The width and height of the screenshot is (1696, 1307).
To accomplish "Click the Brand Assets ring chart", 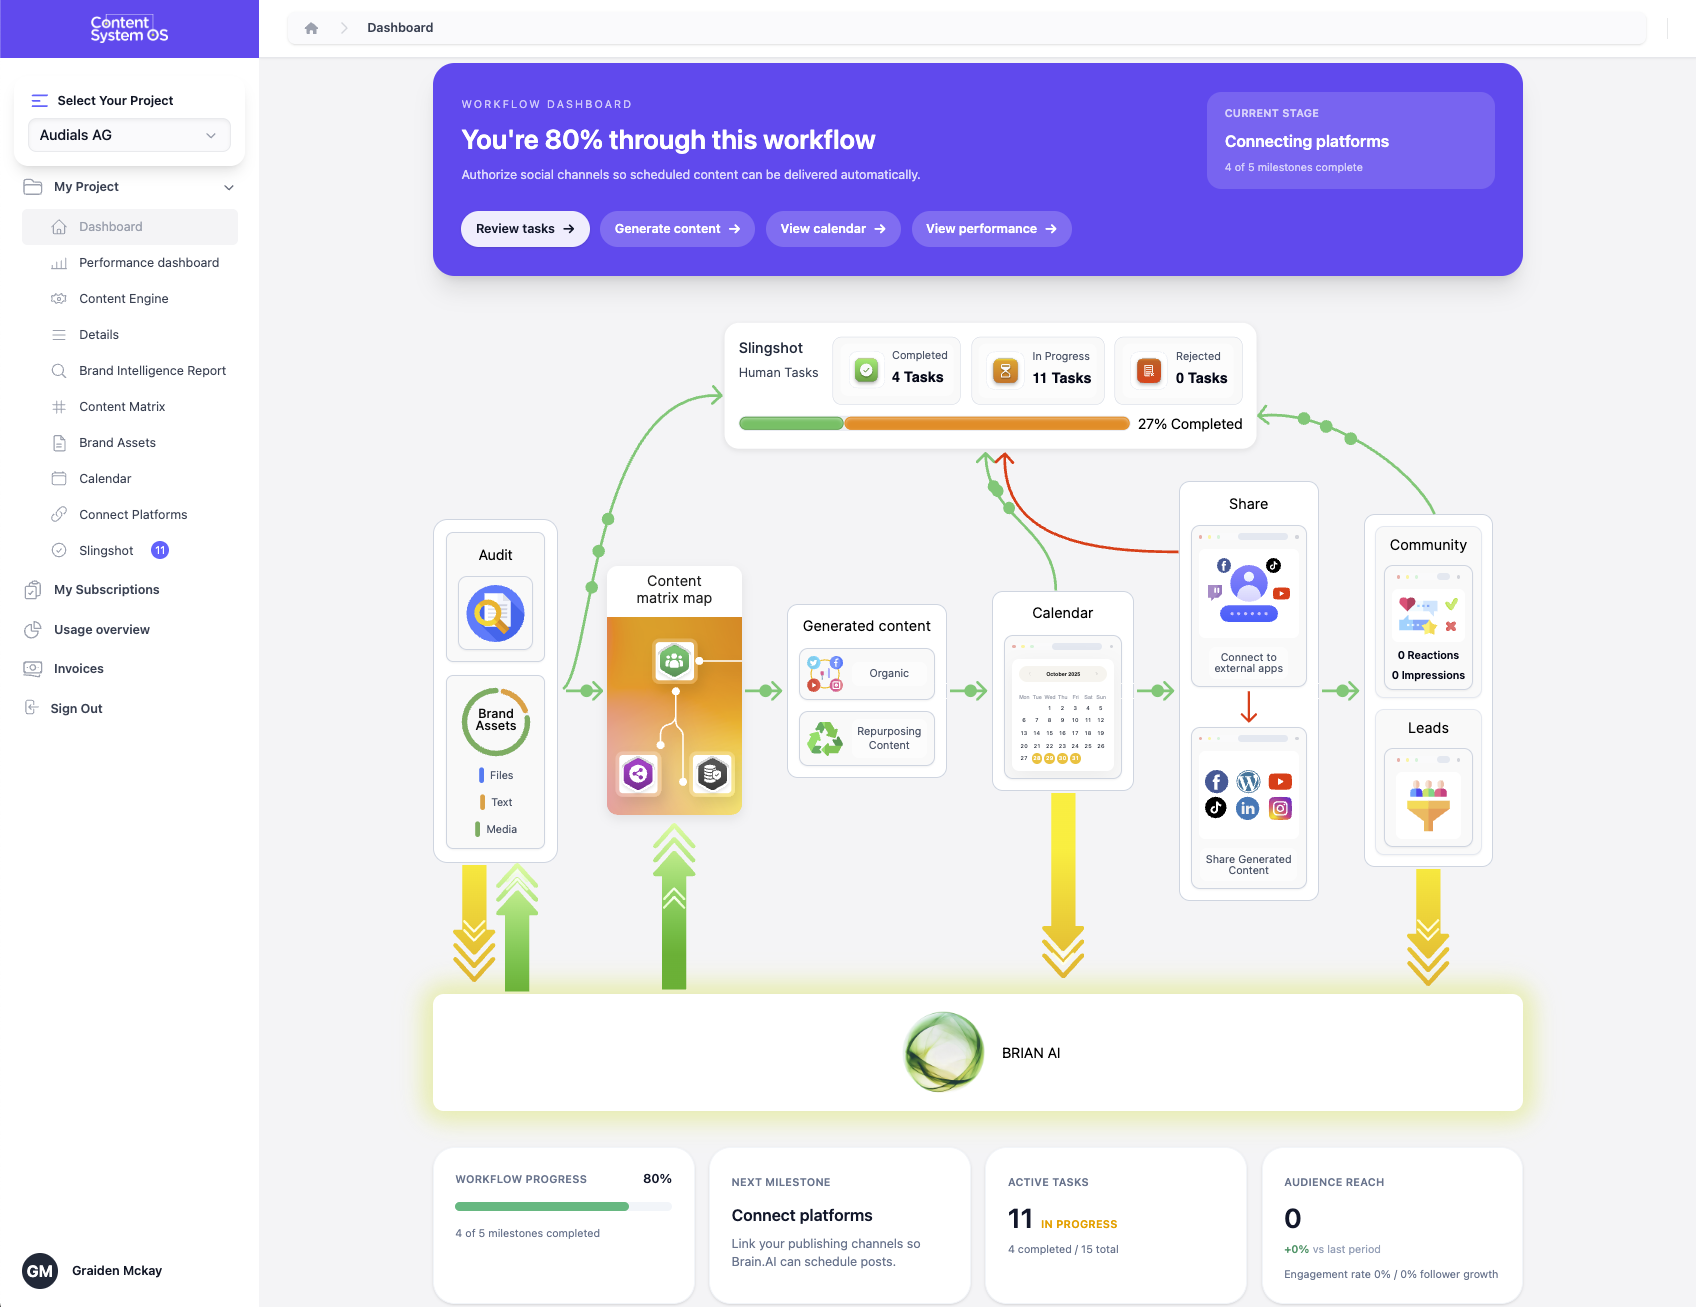I will coord(496,721).
